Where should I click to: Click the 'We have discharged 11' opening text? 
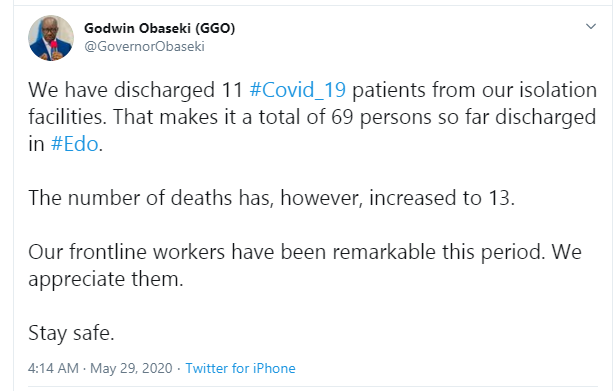136,90
